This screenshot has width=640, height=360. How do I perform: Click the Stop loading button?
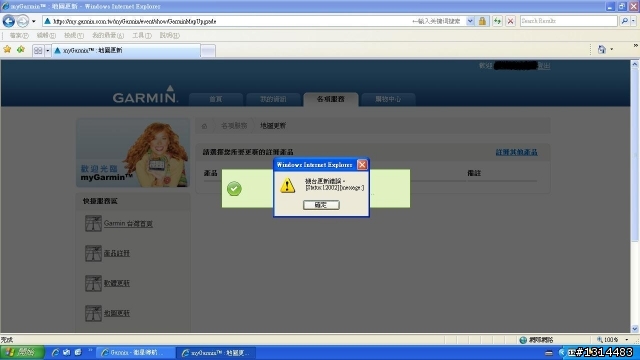point(510,21)
